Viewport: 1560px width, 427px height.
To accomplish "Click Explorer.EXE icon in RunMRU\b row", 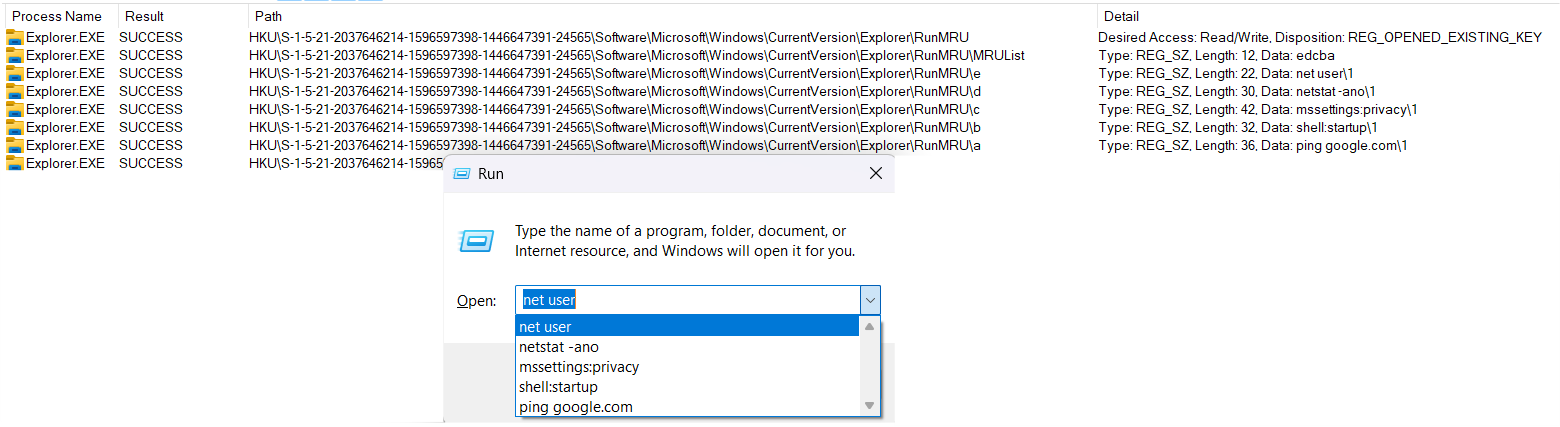I will point(14,127).
